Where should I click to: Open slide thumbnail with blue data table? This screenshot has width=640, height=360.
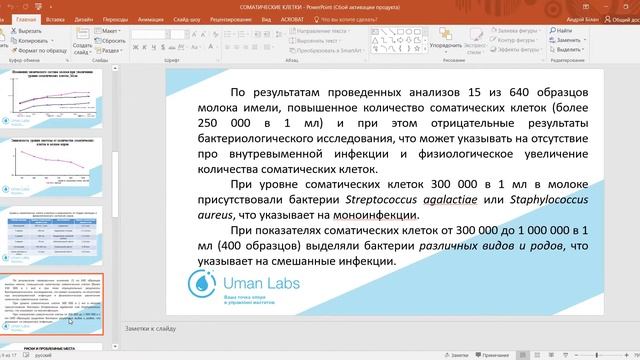point(51,236)
